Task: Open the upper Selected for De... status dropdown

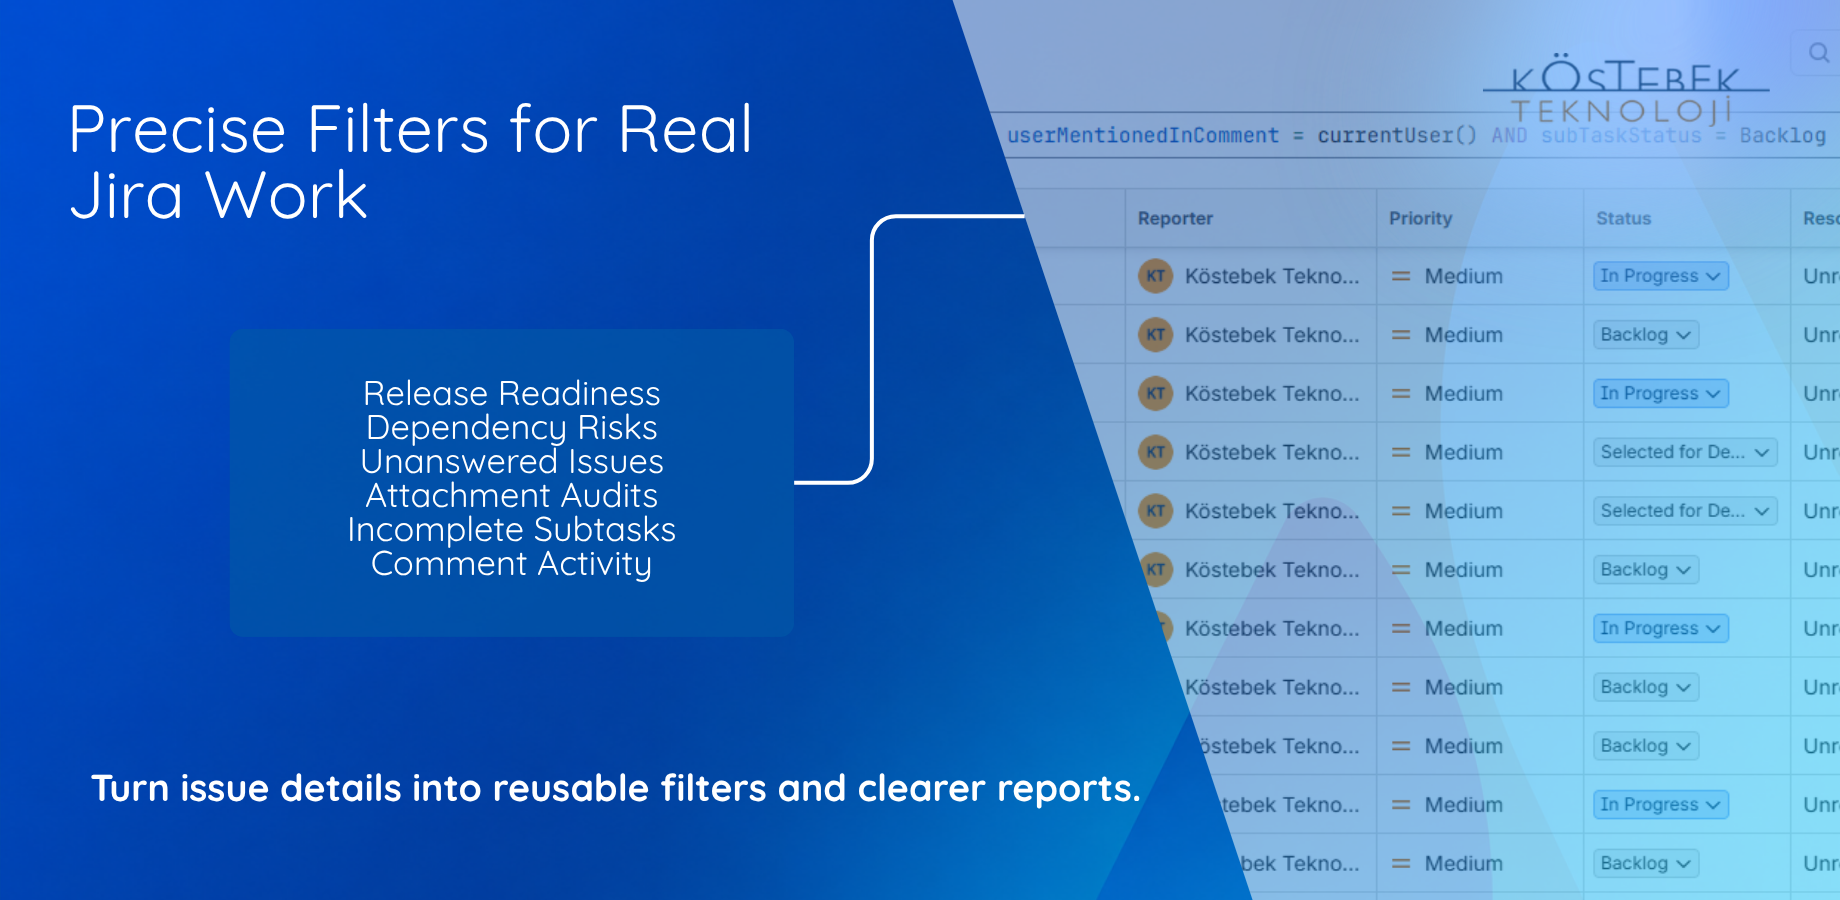Action: [1685, 452]
